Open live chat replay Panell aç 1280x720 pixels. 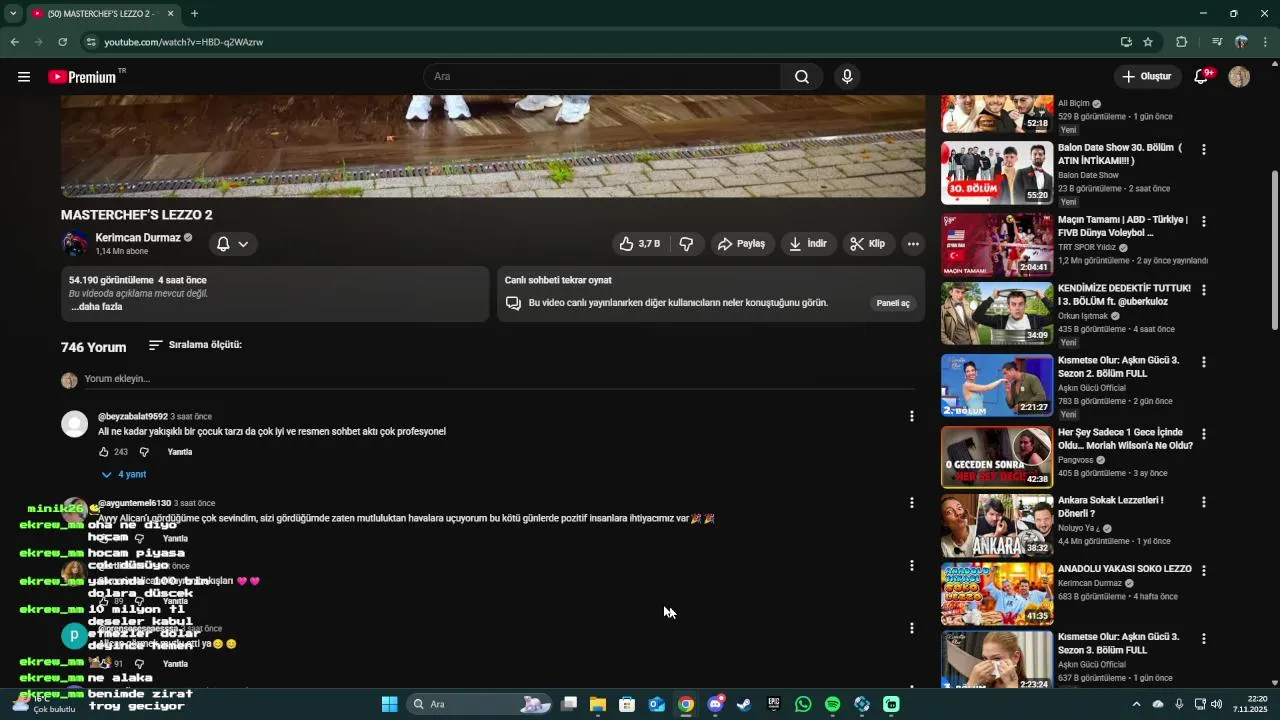pos(893,303)
